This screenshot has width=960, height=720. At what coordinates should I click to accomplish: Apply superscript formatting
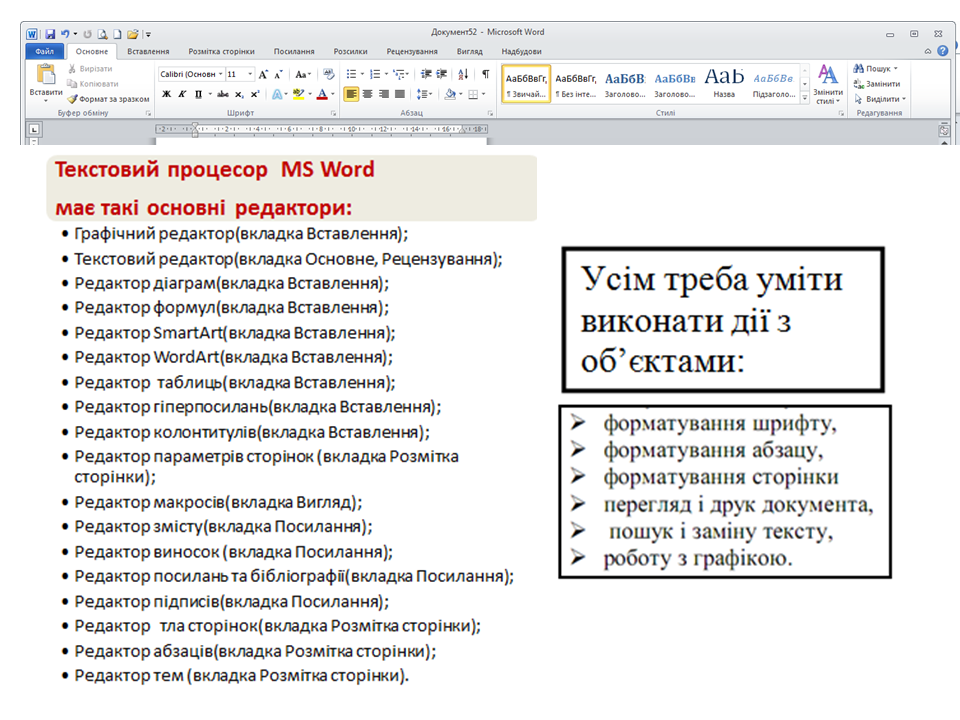click(x=255, y=94)
